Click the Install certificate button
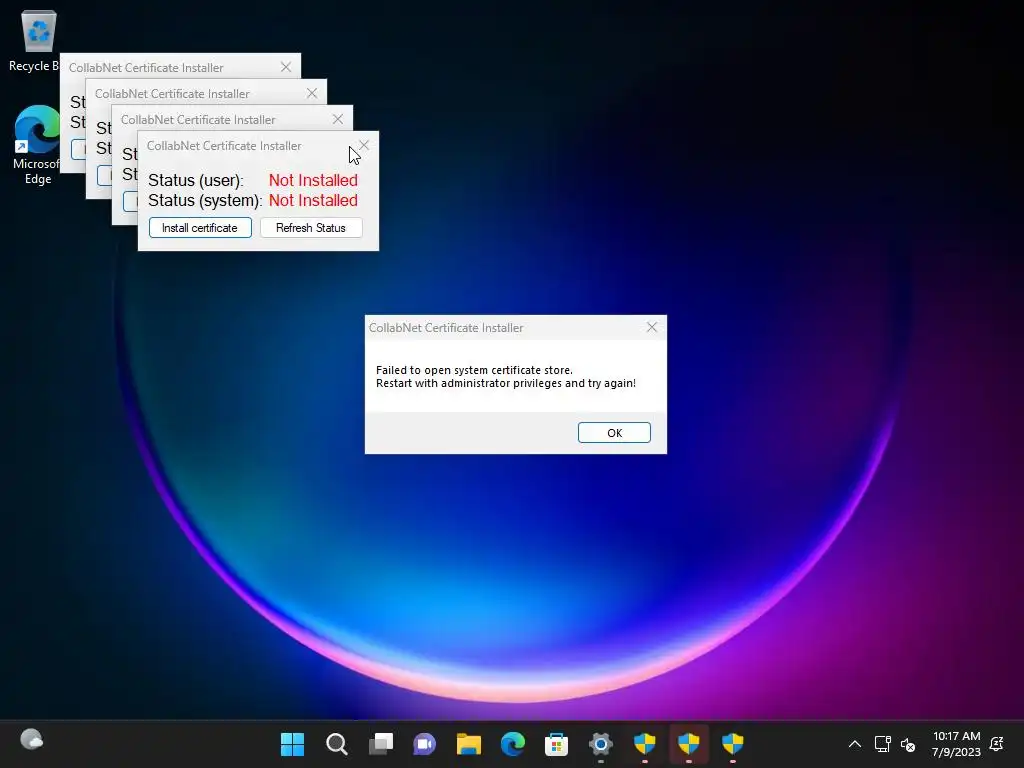Screen dimensions: 1024x768 200,228
